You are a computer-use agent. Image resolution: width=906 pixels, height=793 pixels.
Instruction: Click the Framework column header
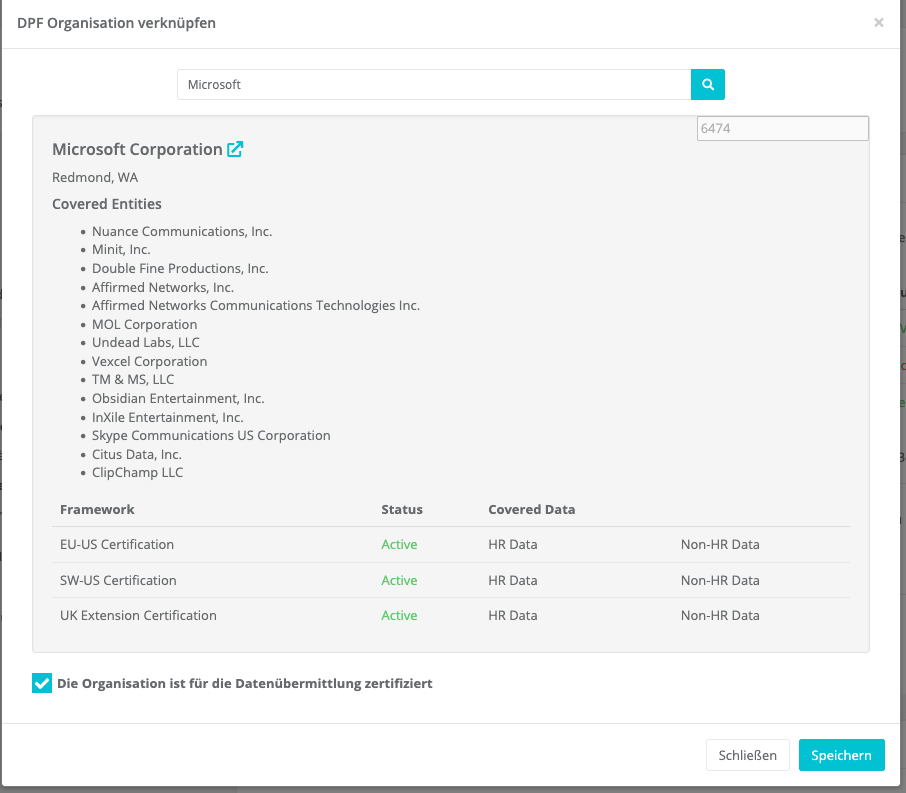click(97, 509)
